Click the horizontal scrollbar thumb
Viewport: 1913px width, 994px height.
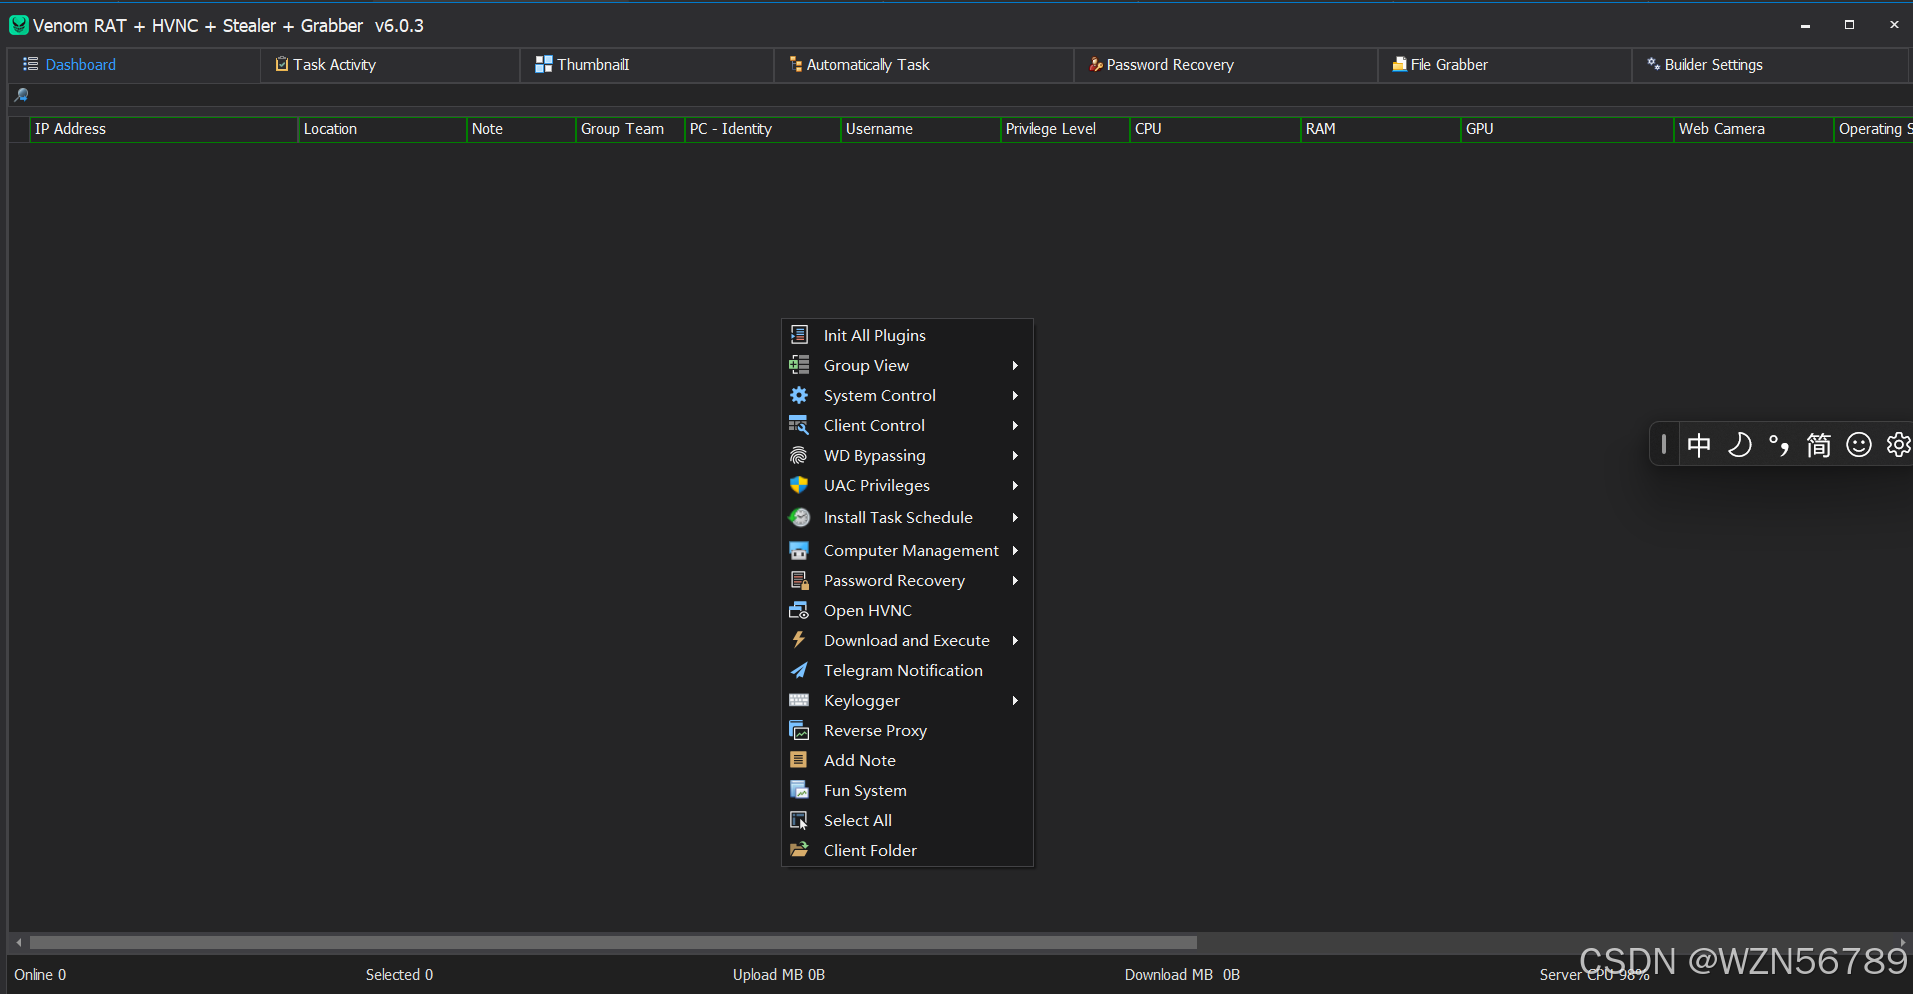point(613,942)
